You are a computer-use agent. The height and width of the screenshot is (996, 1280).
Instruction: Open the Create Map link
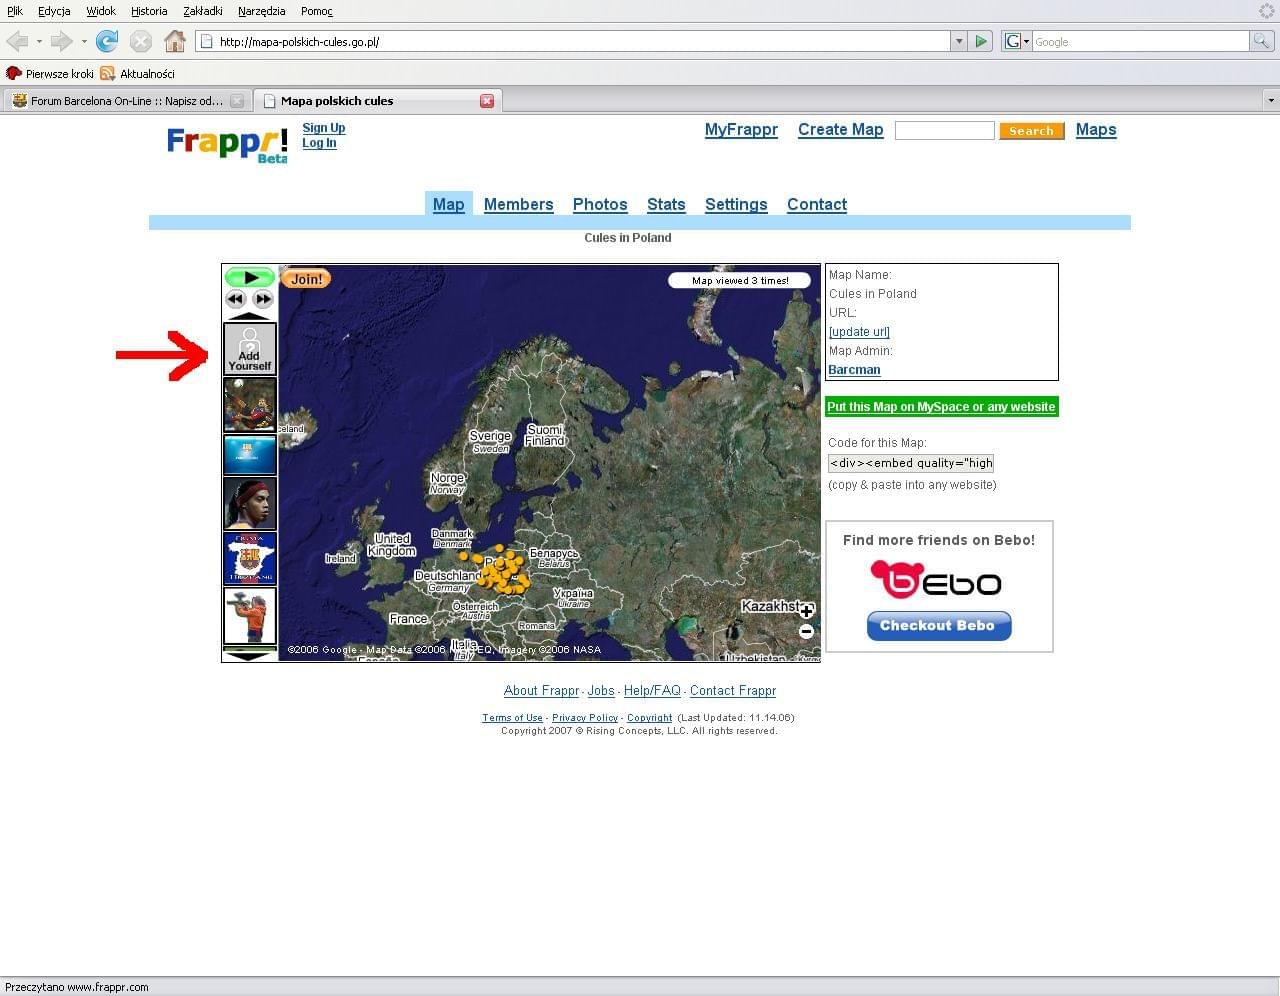click(x=841, y=130)
